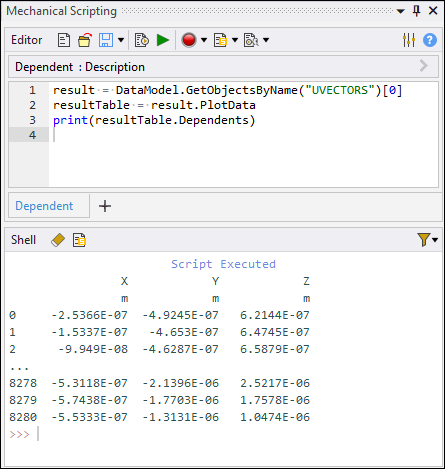The width and height of the screenshot is (445, 469).
Task: Click line 4 in the script editor
Action: pyautogui.click(x=243, y=135)
